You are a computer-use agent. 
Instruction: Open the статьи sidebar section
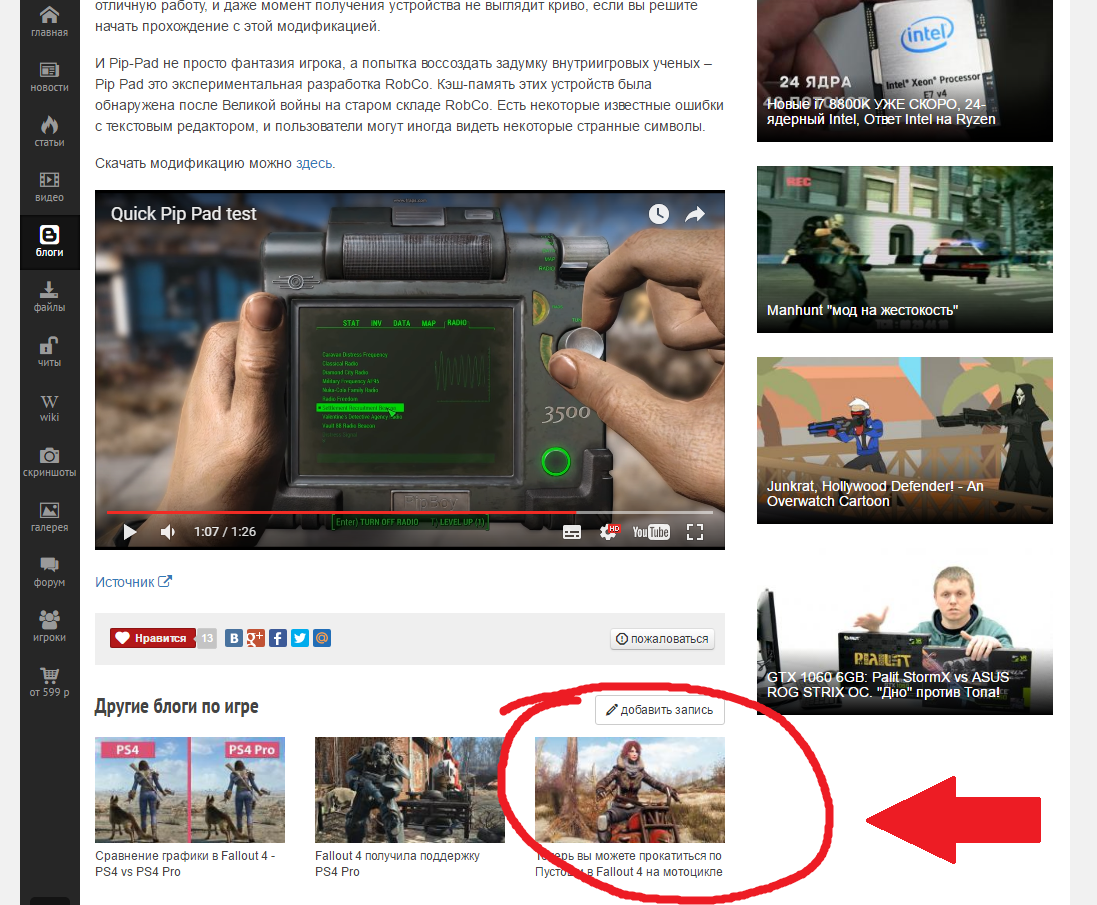(x=50, y=131)
